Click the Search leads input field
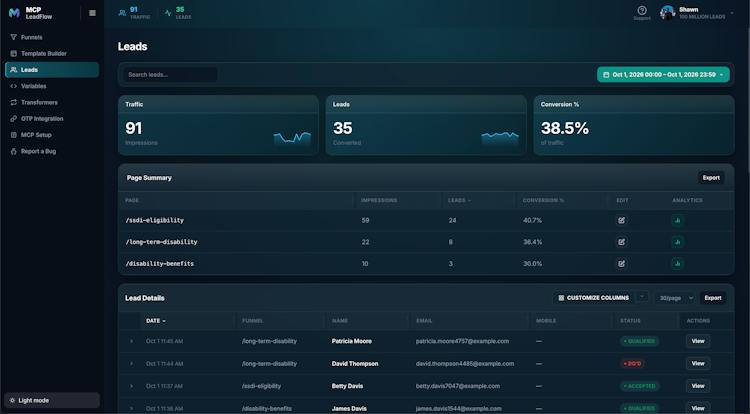Screen dimensions: 750x414 (x=170, y=75)
